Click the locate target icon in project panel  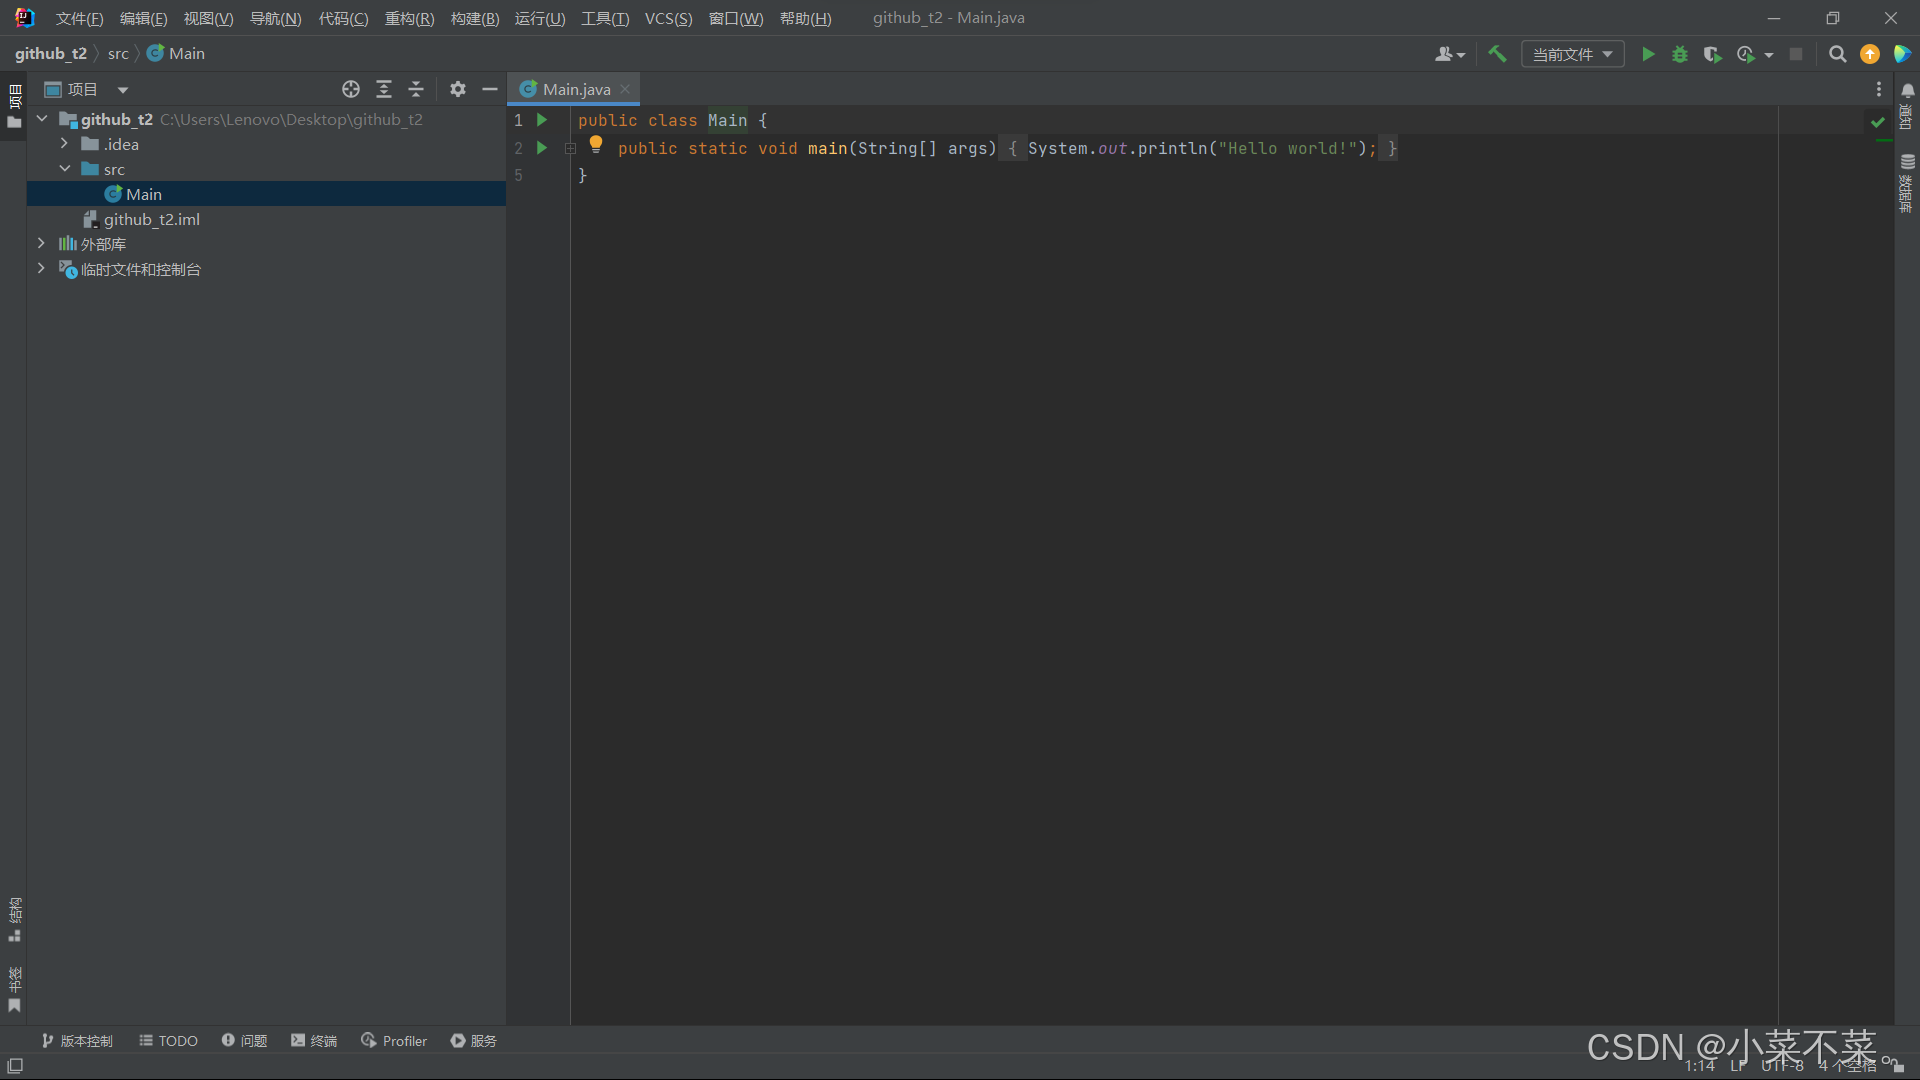click(351, 89)
